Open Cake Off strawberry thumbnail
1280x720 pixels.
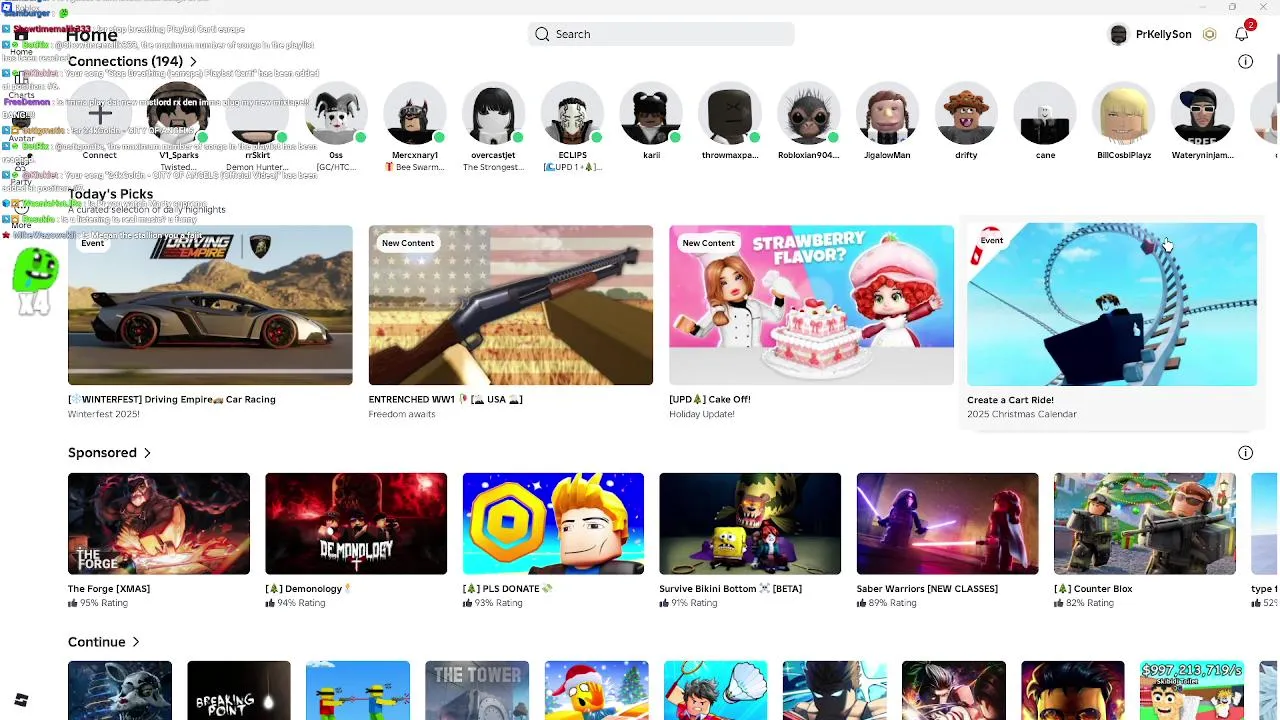(811, 305)
